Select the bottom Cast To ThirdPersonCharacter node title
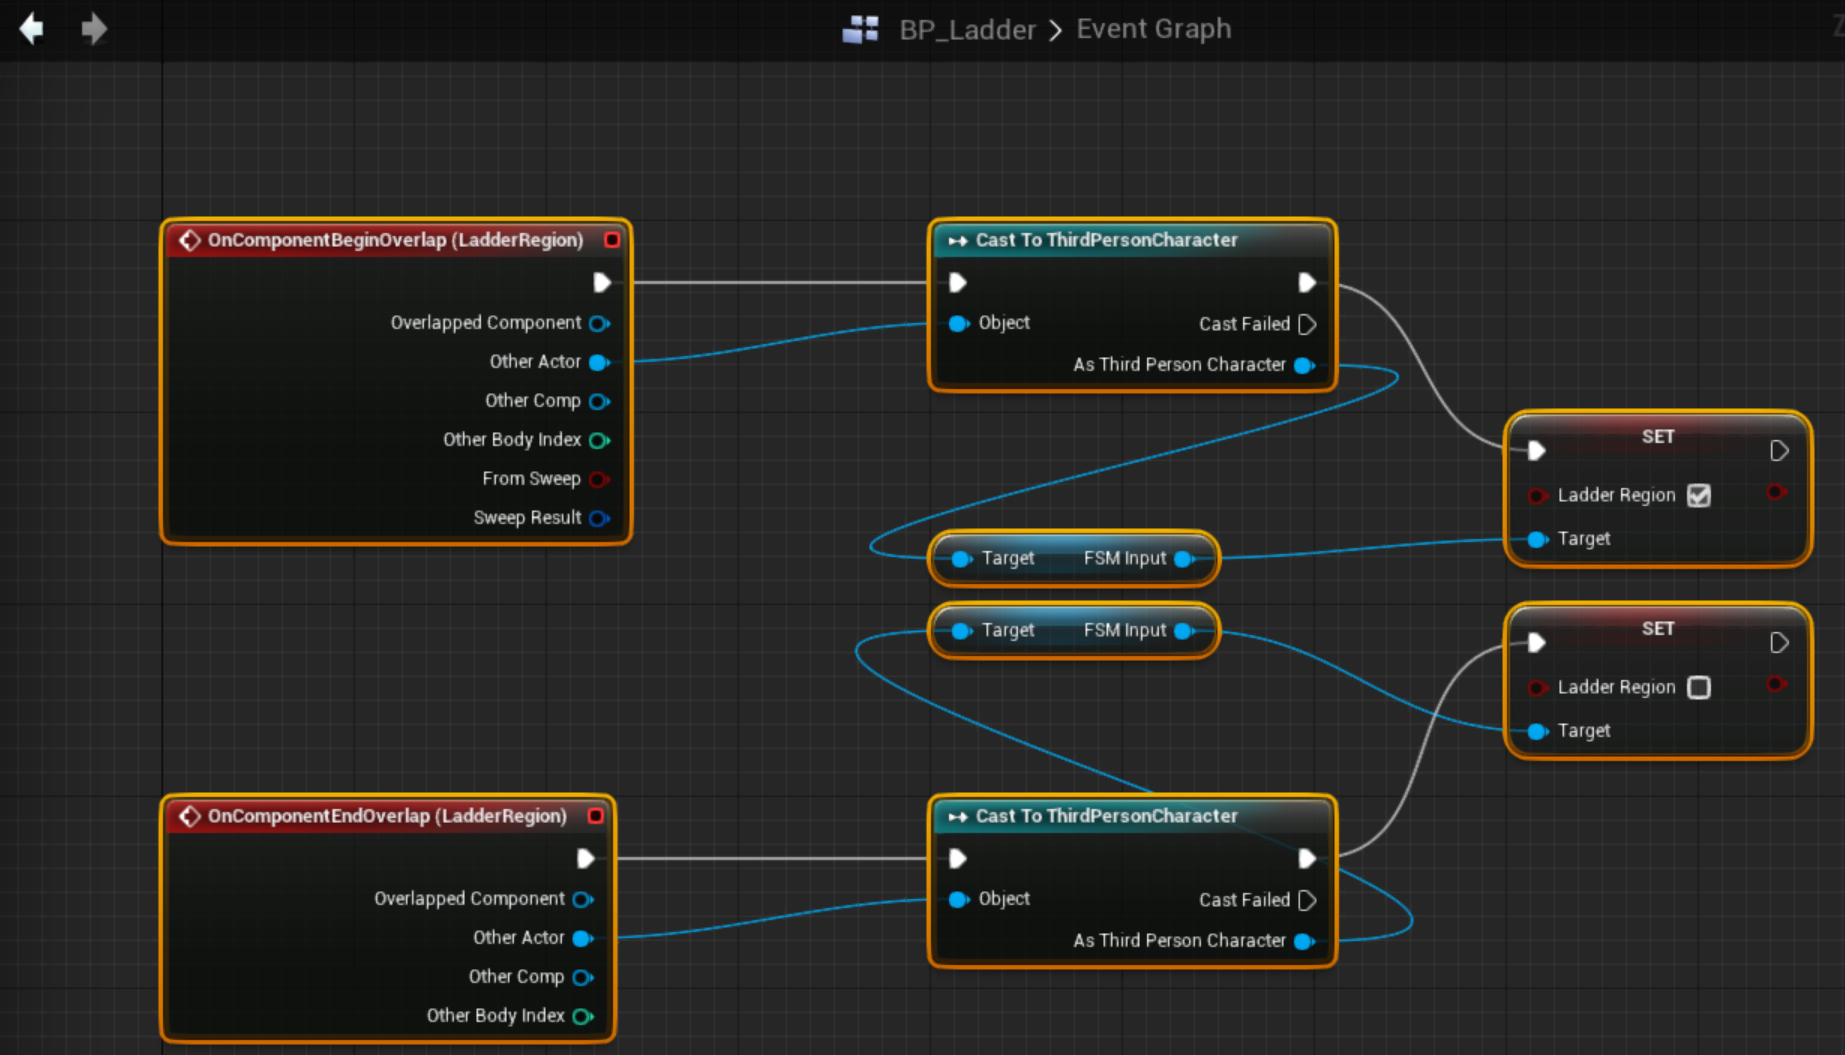The width and height of the screenshot is (1845, 1055). click(x=1106, y=816)
